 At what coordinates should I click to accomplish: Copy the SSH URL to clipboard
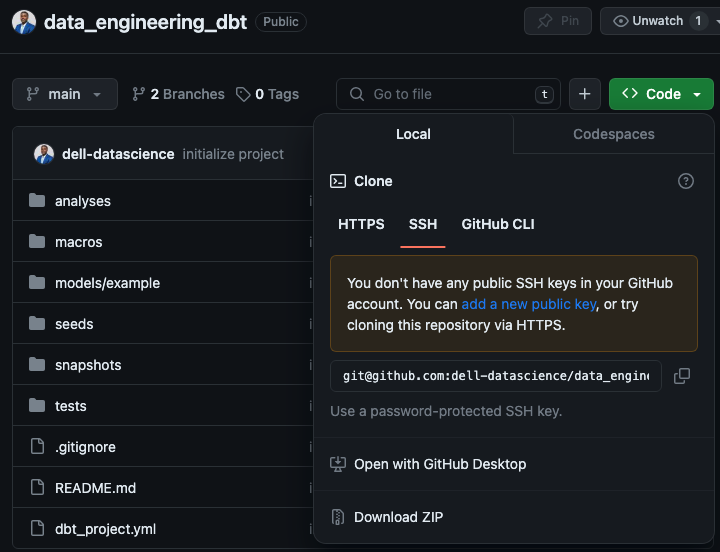click(x=682, y=376)
